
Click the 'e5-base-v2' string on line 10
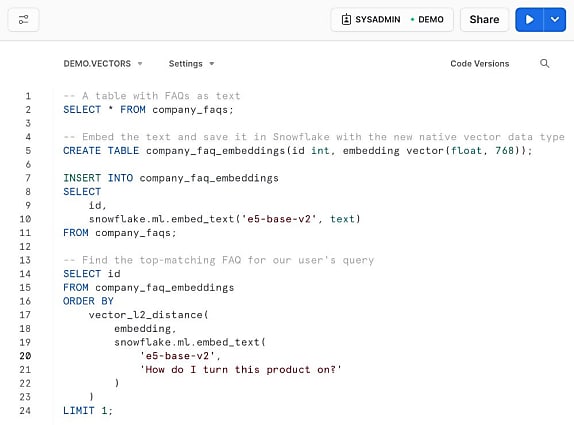click(x=279, y=219)
